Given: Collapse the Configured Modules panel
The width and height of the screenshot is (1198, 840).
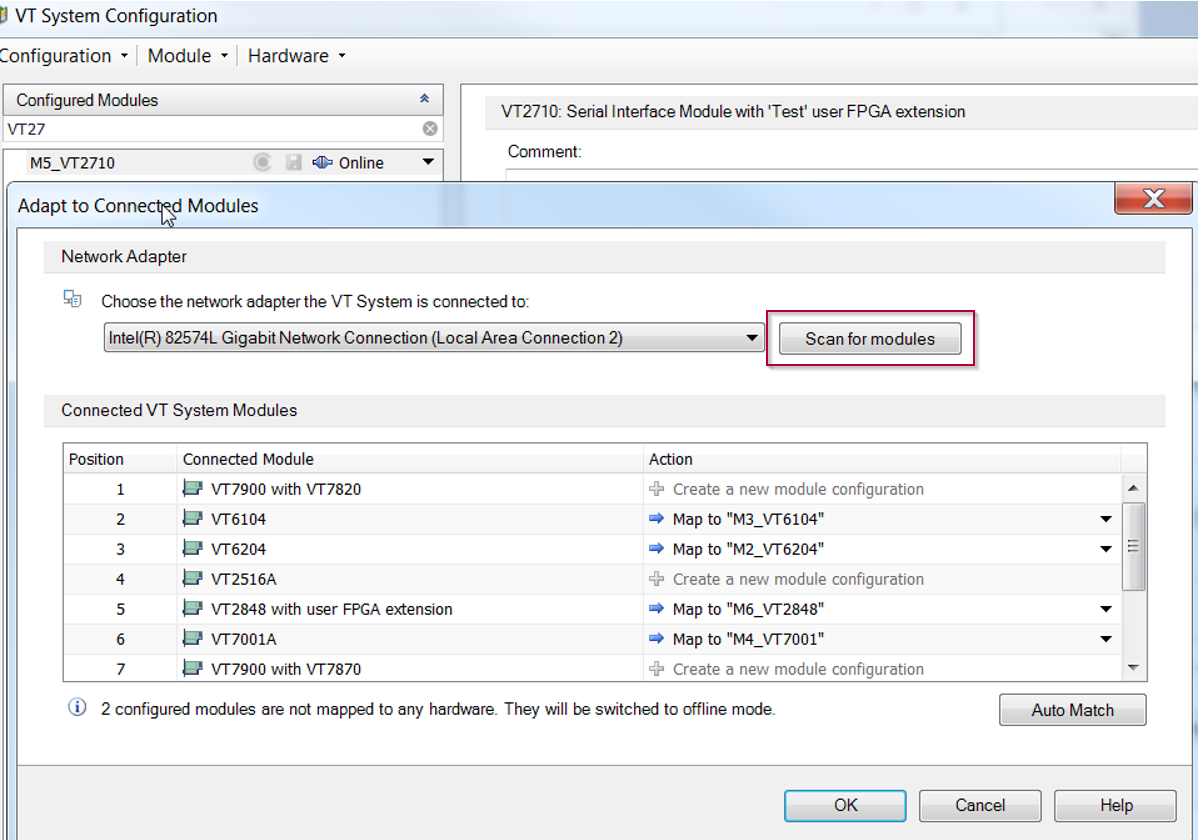Looking at the screenshot, I should point(424,100).
